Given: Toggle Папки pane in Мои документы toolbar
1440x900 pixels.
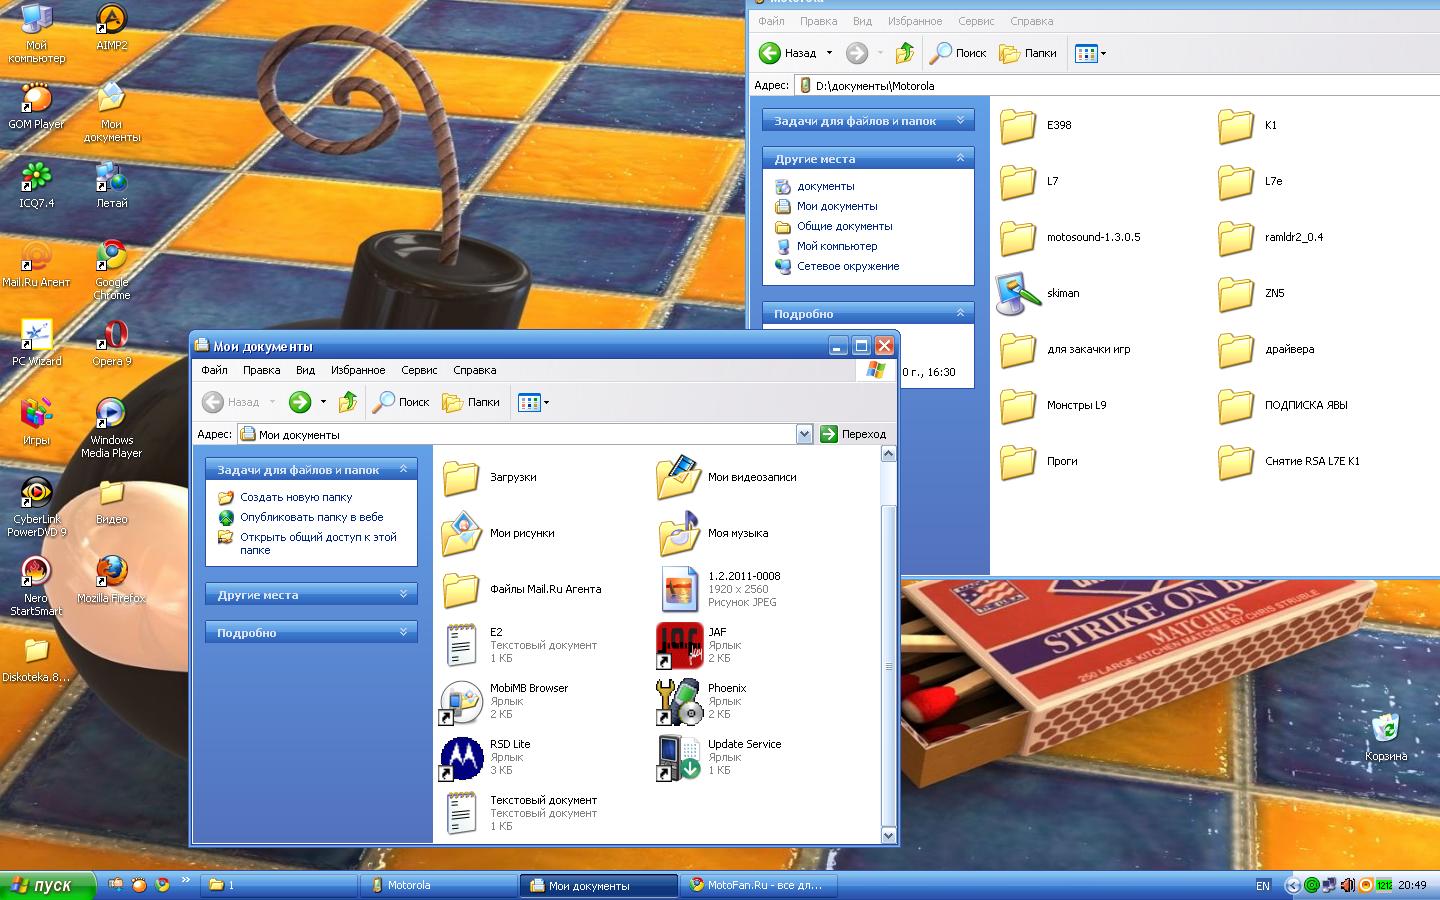Looking at the screenshot, I should pos(471,402).
